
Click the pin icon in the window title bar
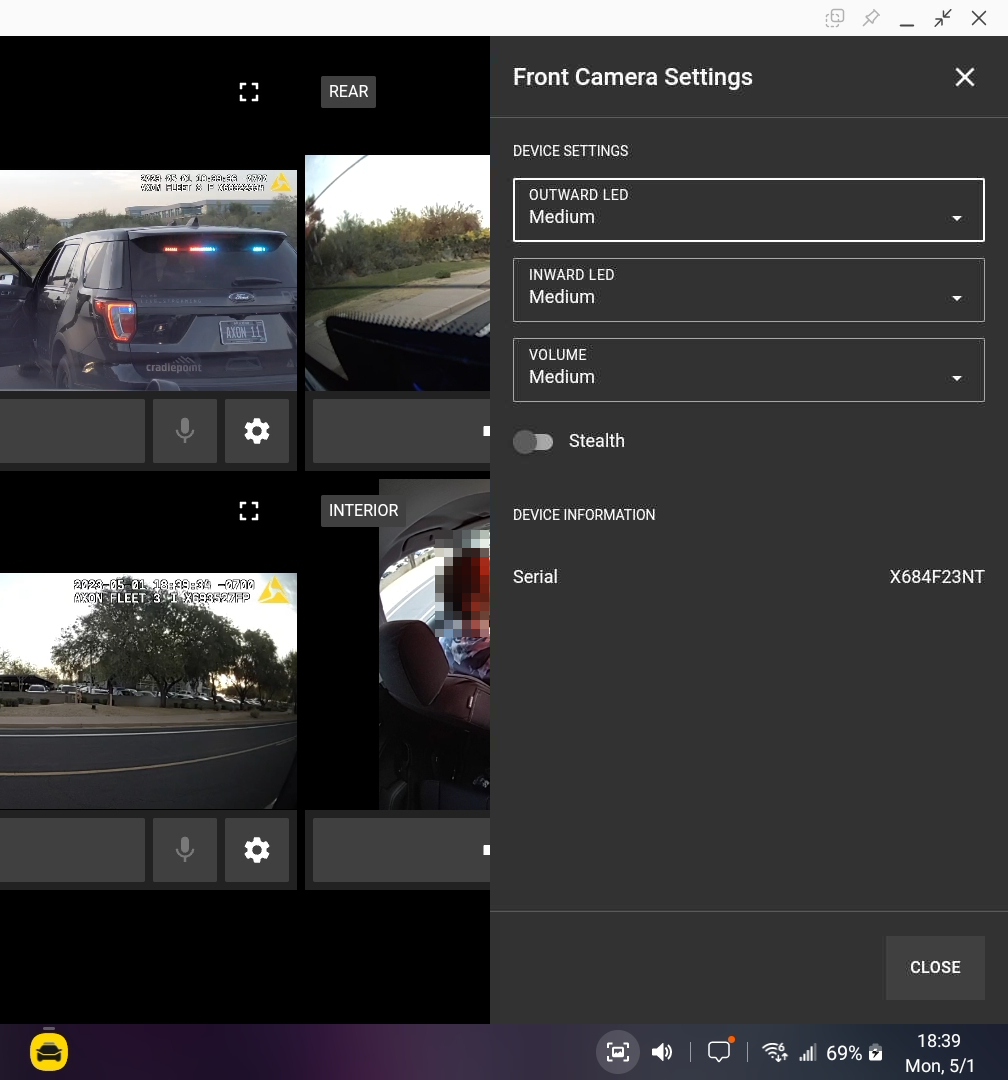click(x=871, y=18)
